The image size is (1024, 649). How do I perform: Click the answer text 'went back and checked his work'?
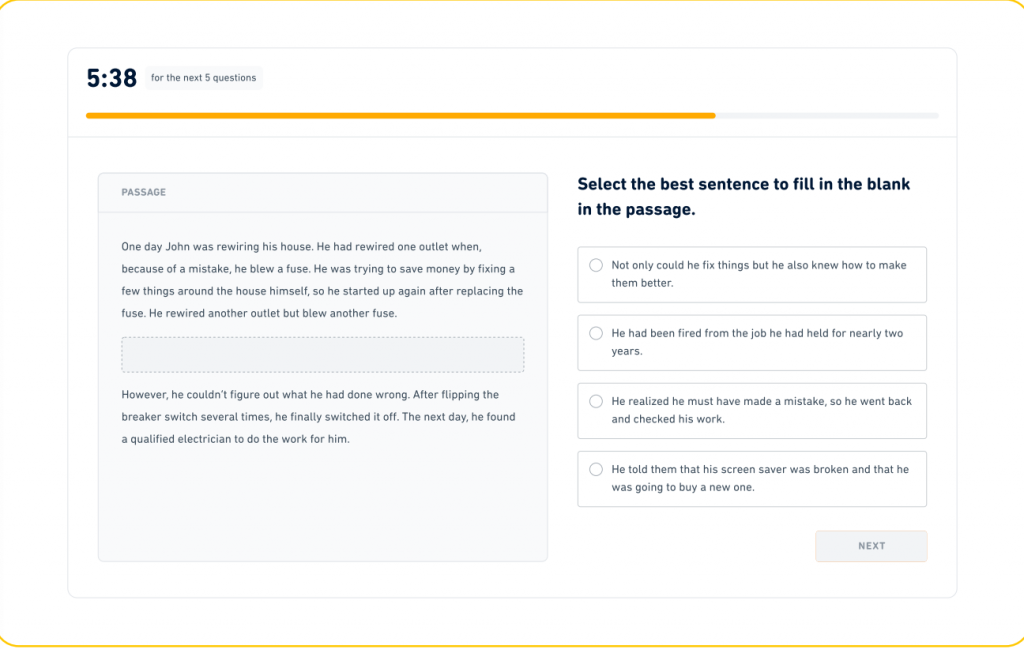[x=760, y=410]
